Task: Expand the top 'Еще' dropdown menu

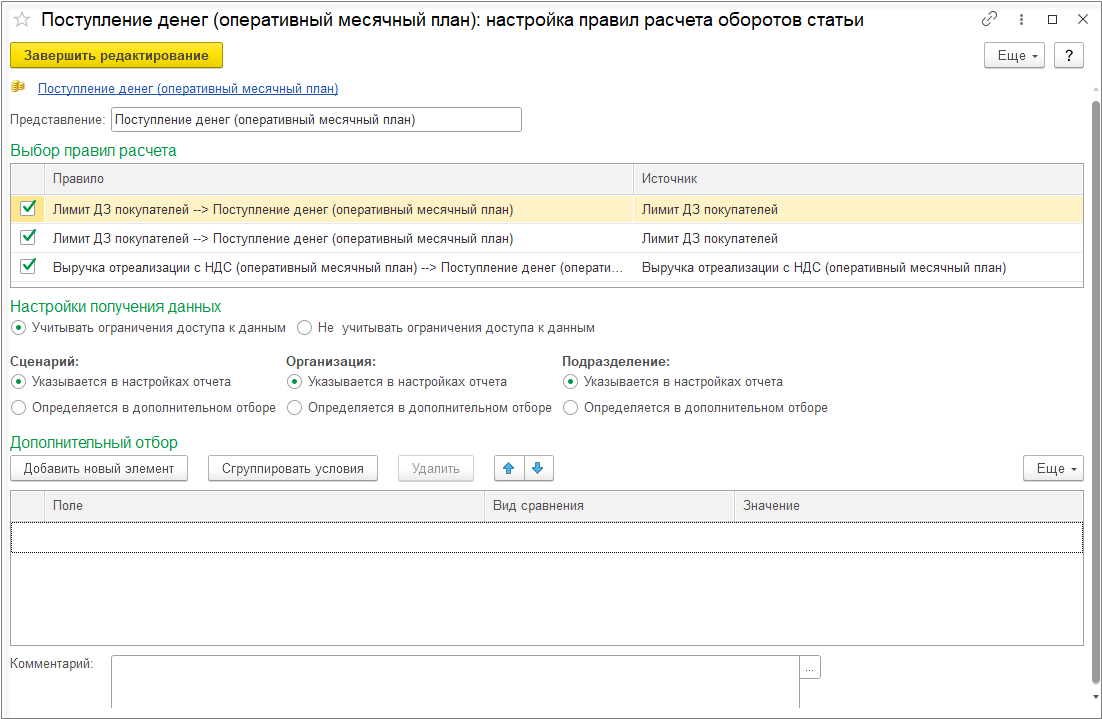Action: click(x=1014, y=55)
